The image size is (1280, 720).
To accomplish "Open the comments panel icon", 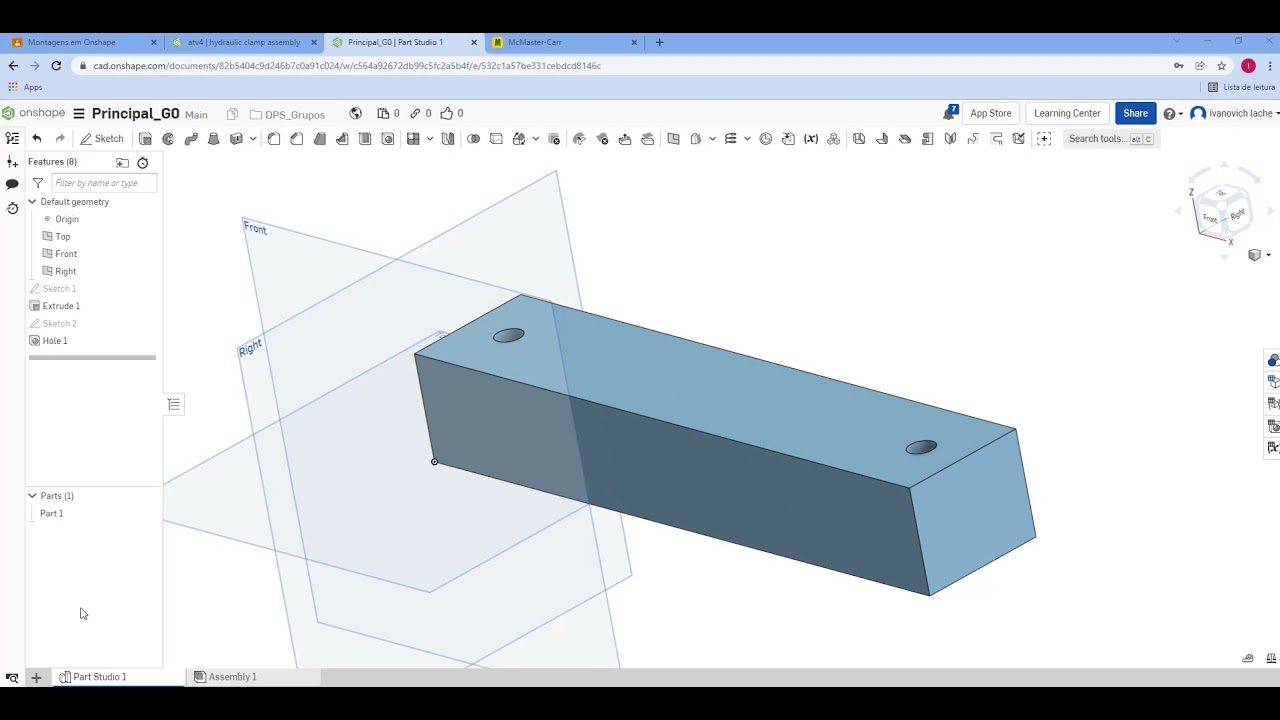I will 12,184.
